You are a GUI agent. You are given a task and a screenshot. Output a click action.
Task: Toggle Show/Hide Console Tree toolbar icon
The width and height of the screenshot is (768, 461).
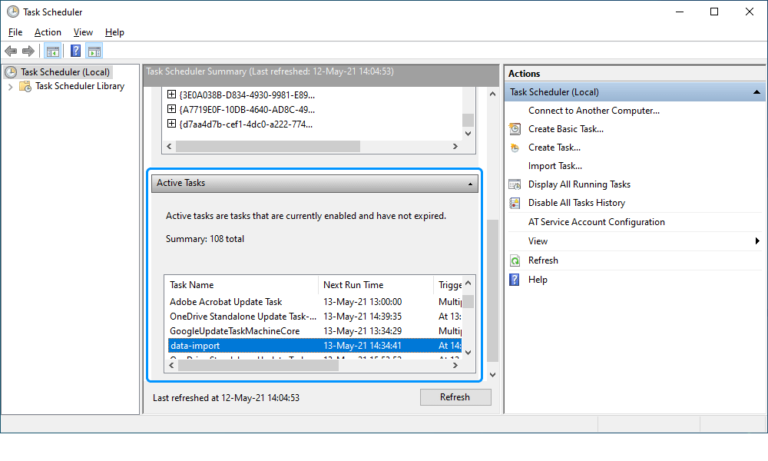(x=53, y=51)
